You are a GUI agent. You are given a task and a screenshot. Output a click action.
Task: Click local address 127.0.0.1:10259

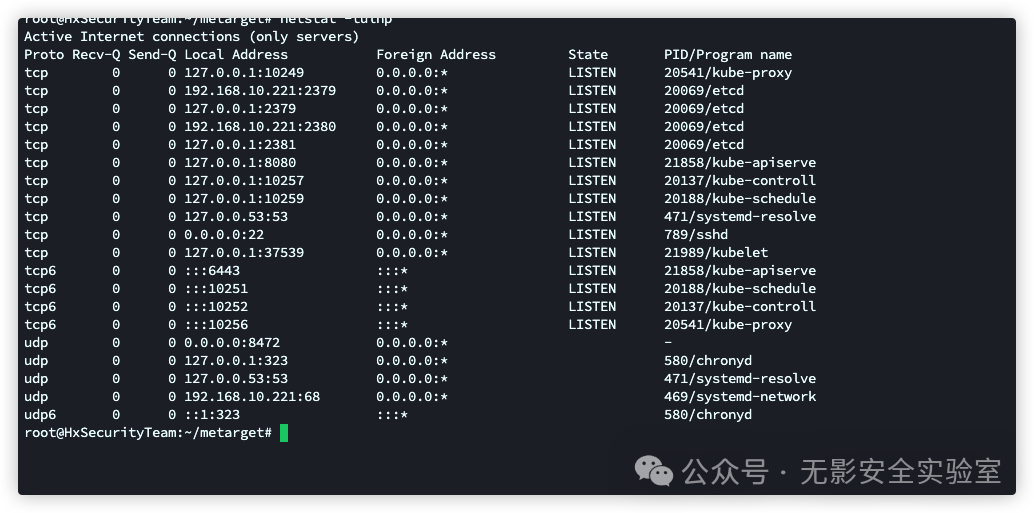244,198
